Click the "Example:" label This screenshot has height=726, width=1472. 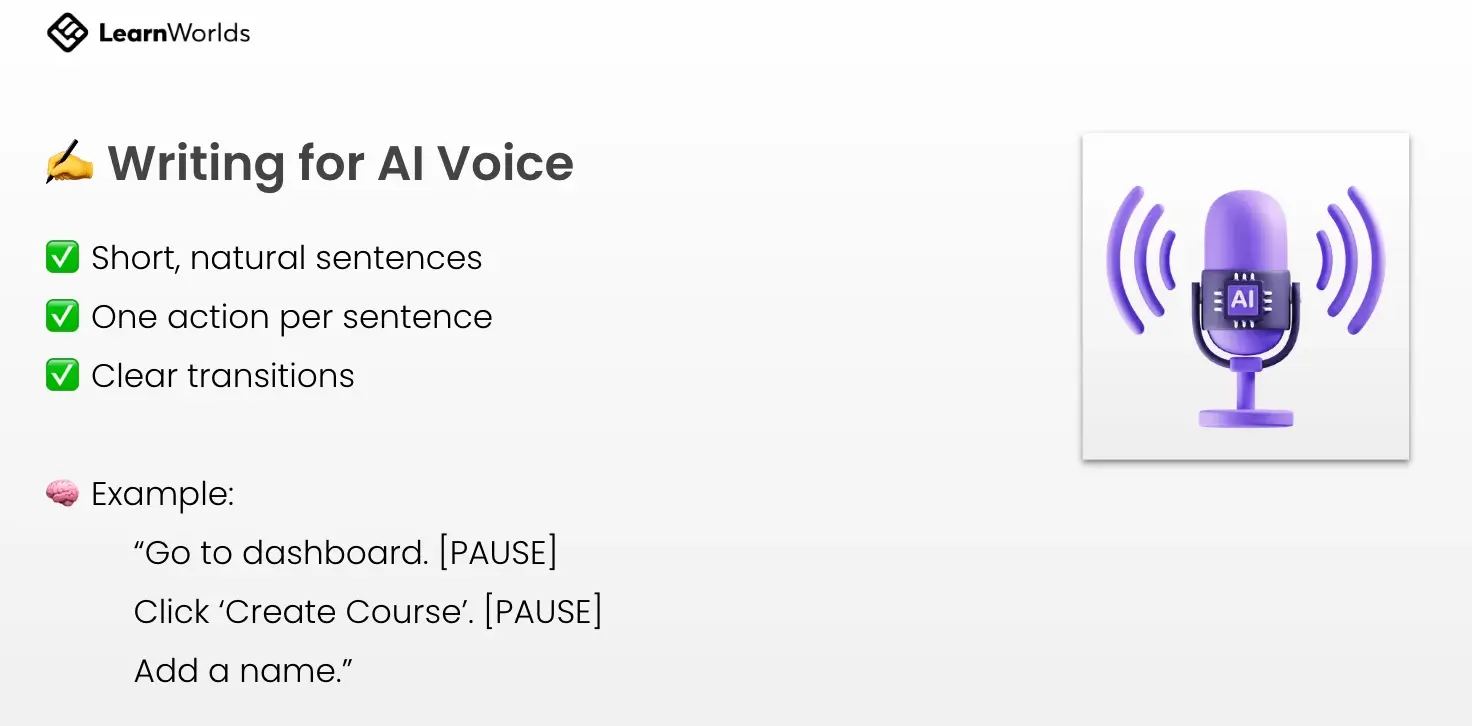162,494
